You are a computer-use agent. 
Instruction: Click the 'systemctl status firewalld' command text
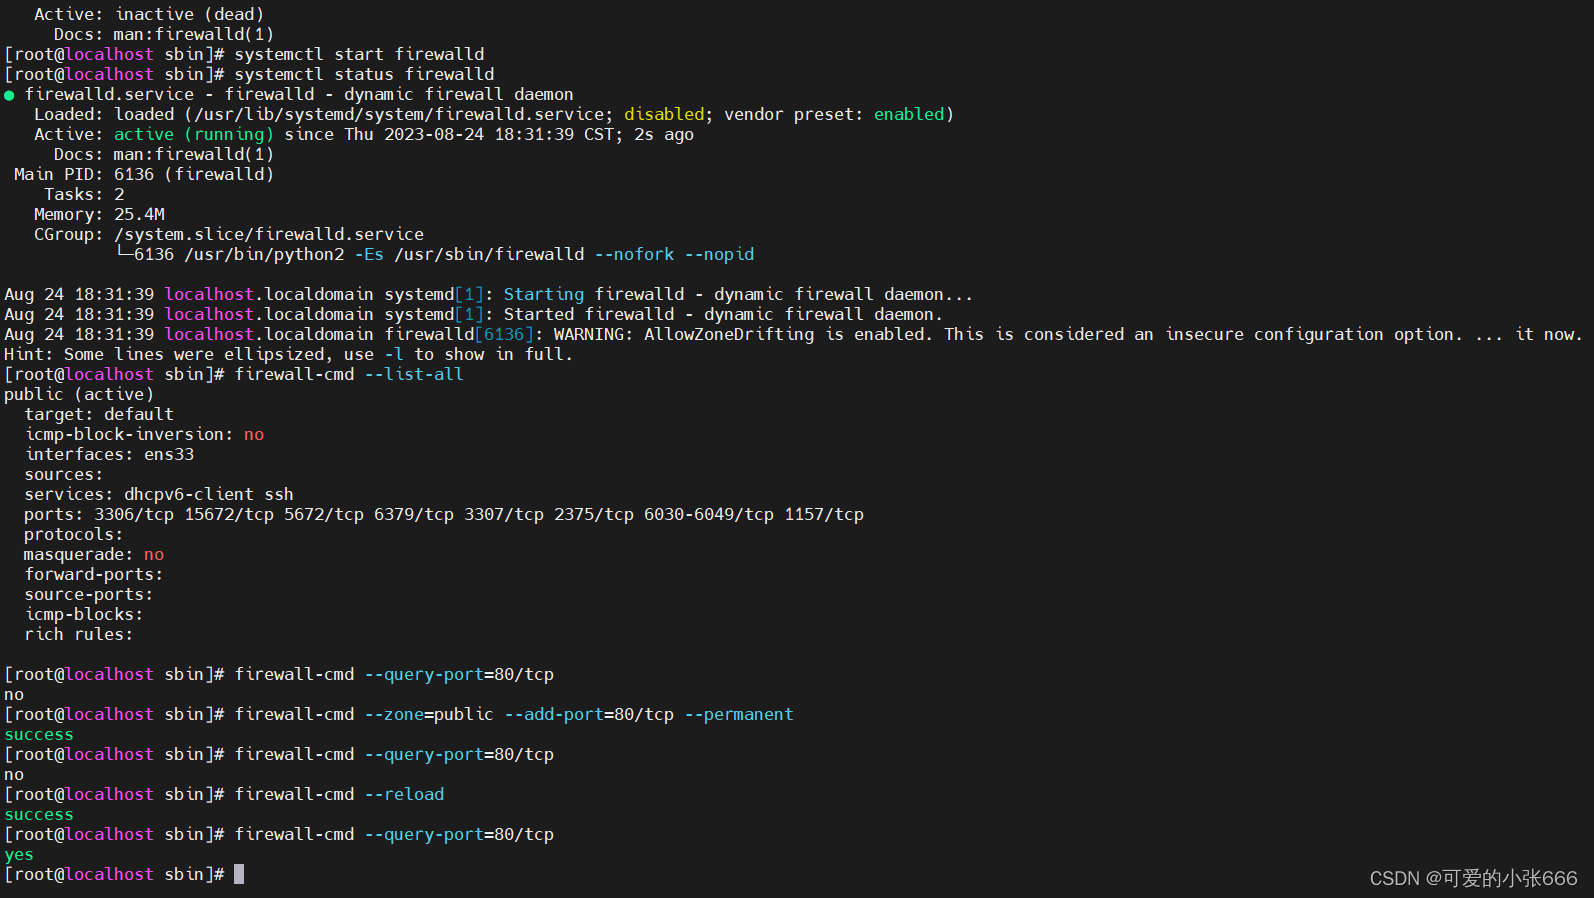pyautogui.click(x=364, y=74)
